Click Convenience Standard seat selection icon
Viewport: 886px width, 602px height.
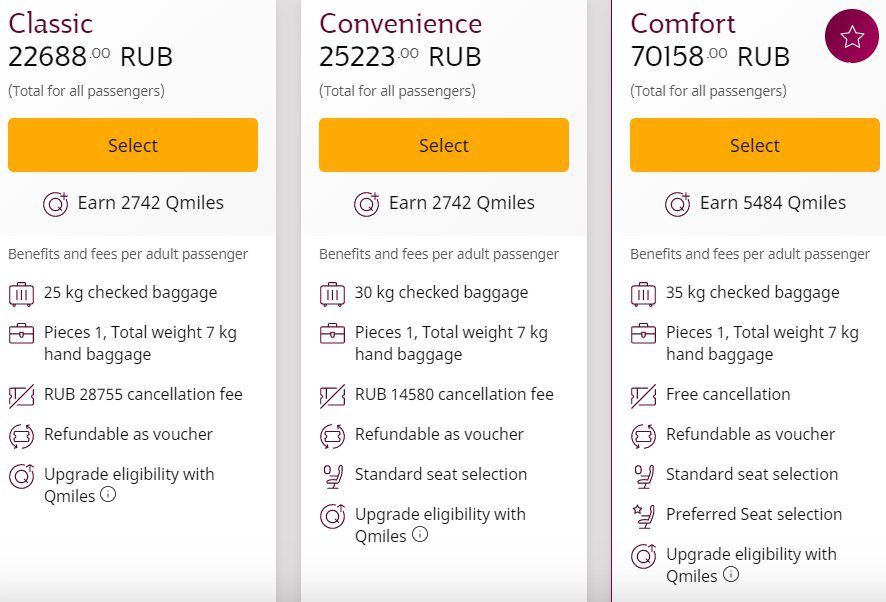coord(332,476)
